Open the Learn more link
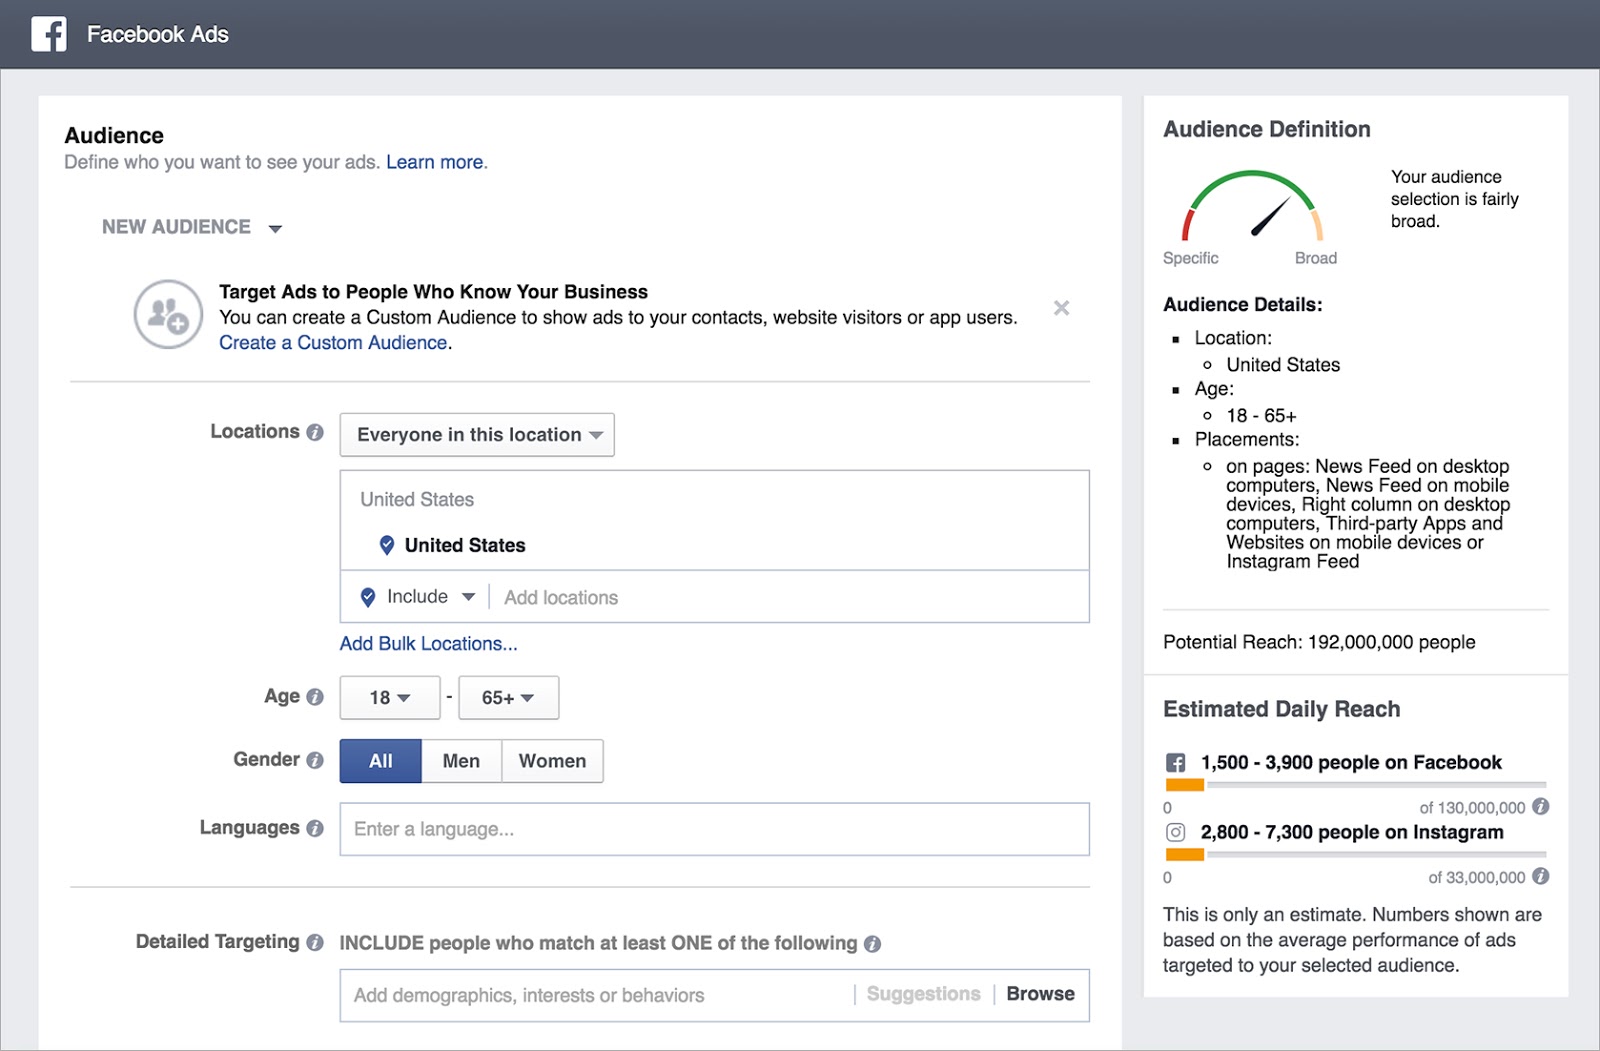Screen dimensions: 1600x1051 point(434,162)
